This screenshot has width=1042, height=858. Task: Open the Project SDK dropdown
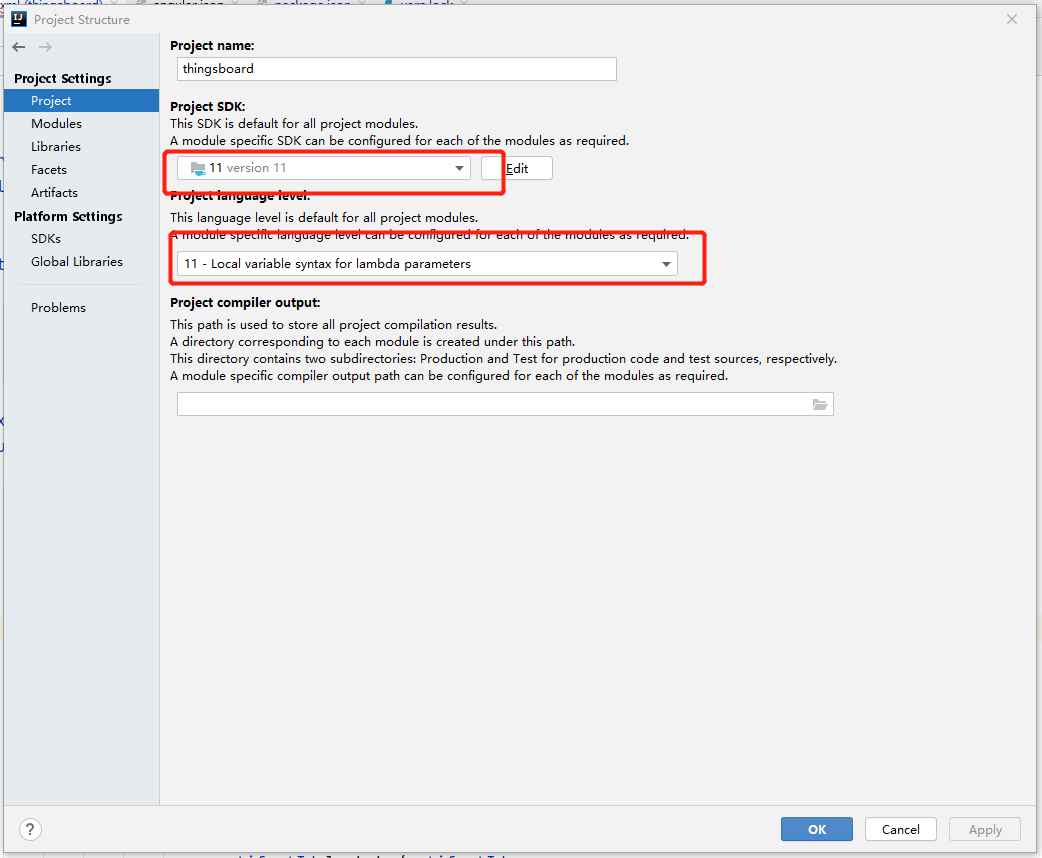click(324, 168)
